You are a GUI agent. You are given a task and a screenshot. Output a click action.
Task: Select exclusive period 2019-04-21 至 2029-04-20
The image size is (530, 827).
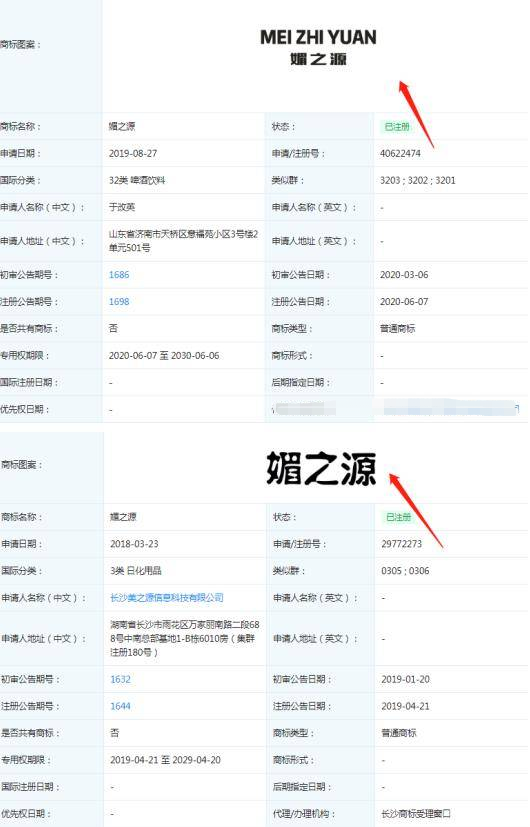coord(165,760)
